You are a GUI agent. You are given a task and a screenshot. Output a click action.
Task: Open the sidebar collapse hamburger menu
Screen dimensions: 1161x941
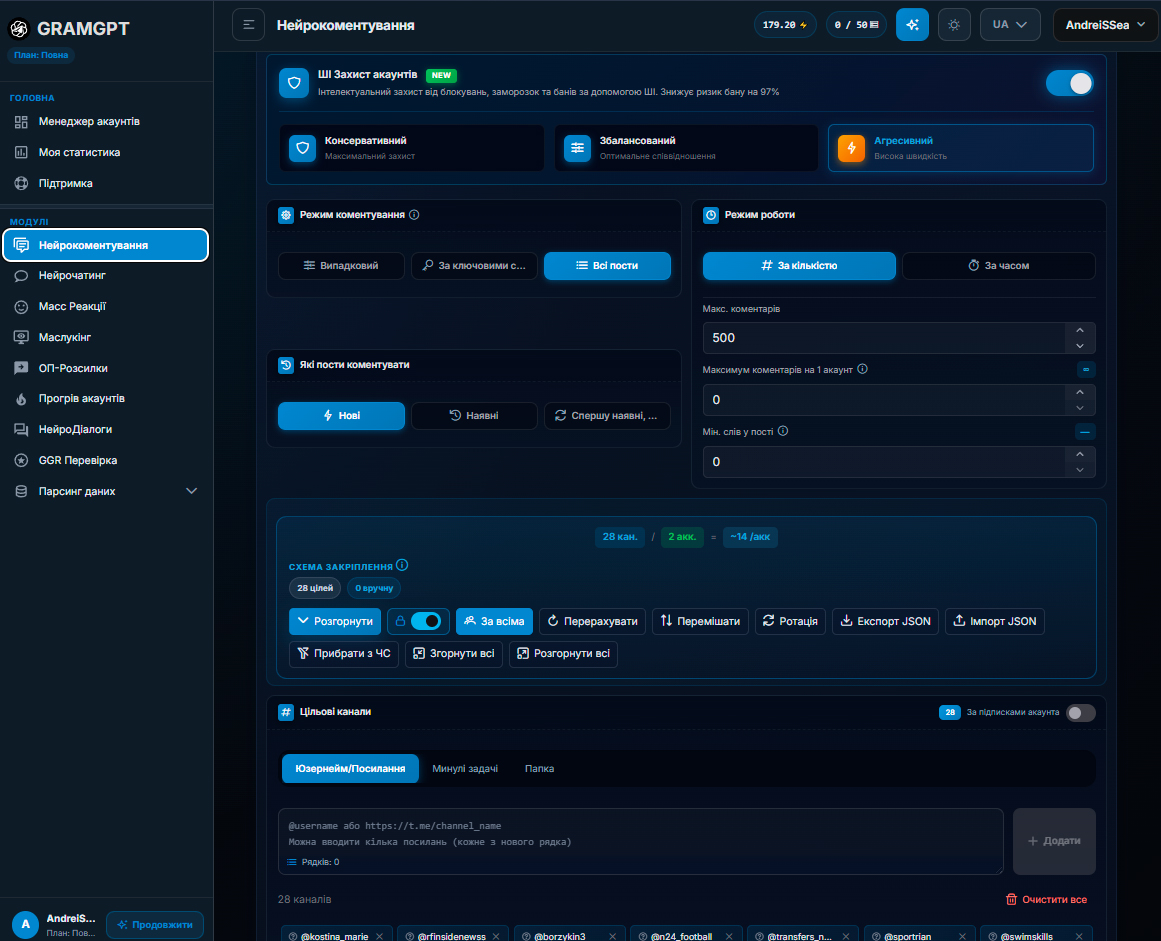(x=248, y=25)
